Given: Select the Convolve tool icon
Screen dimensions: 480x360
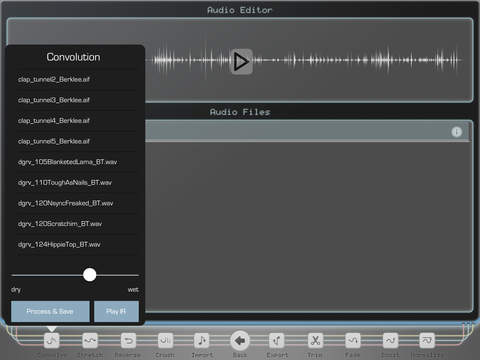Looking at the screenshot, I should pyautogui.click(x=52, y=341).
